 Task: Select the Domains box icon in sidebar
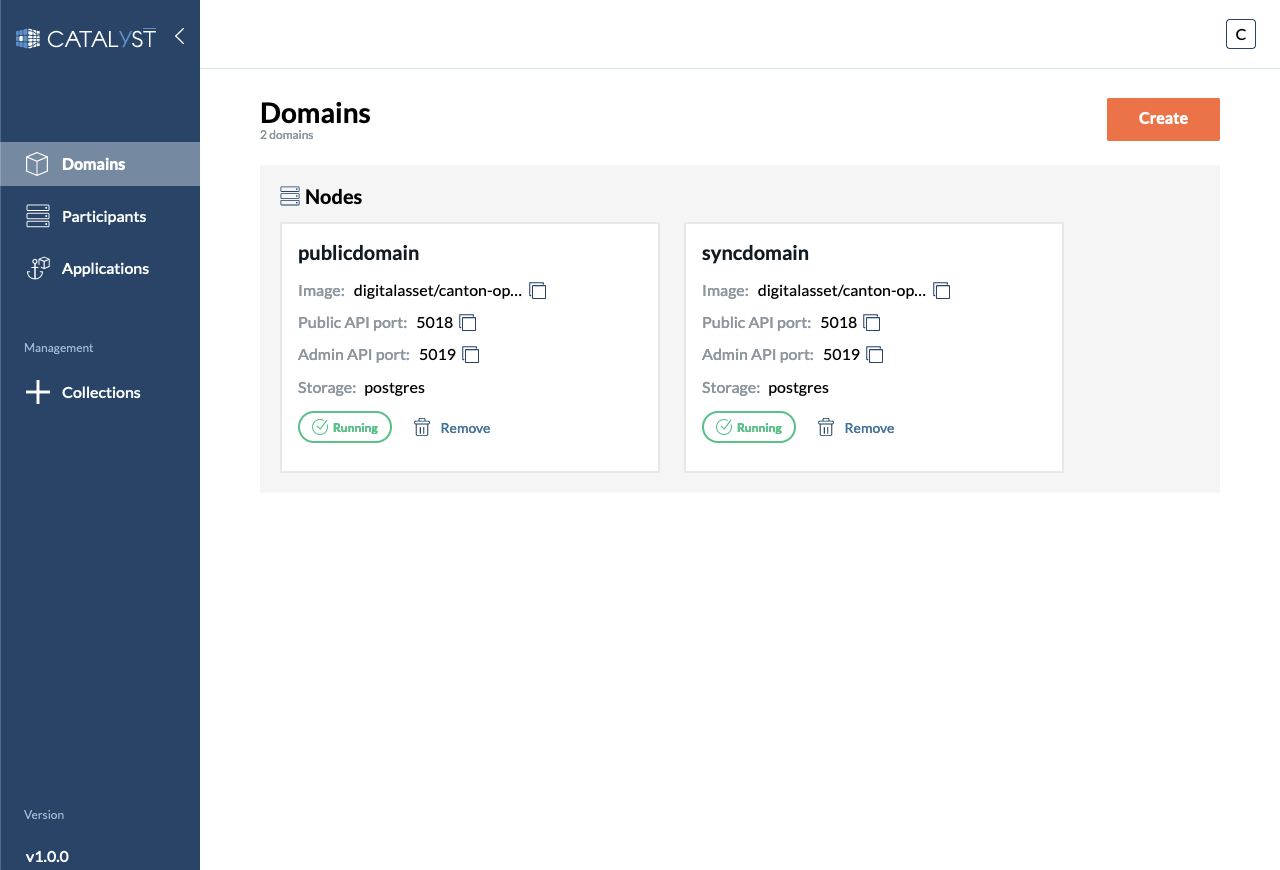37,164
